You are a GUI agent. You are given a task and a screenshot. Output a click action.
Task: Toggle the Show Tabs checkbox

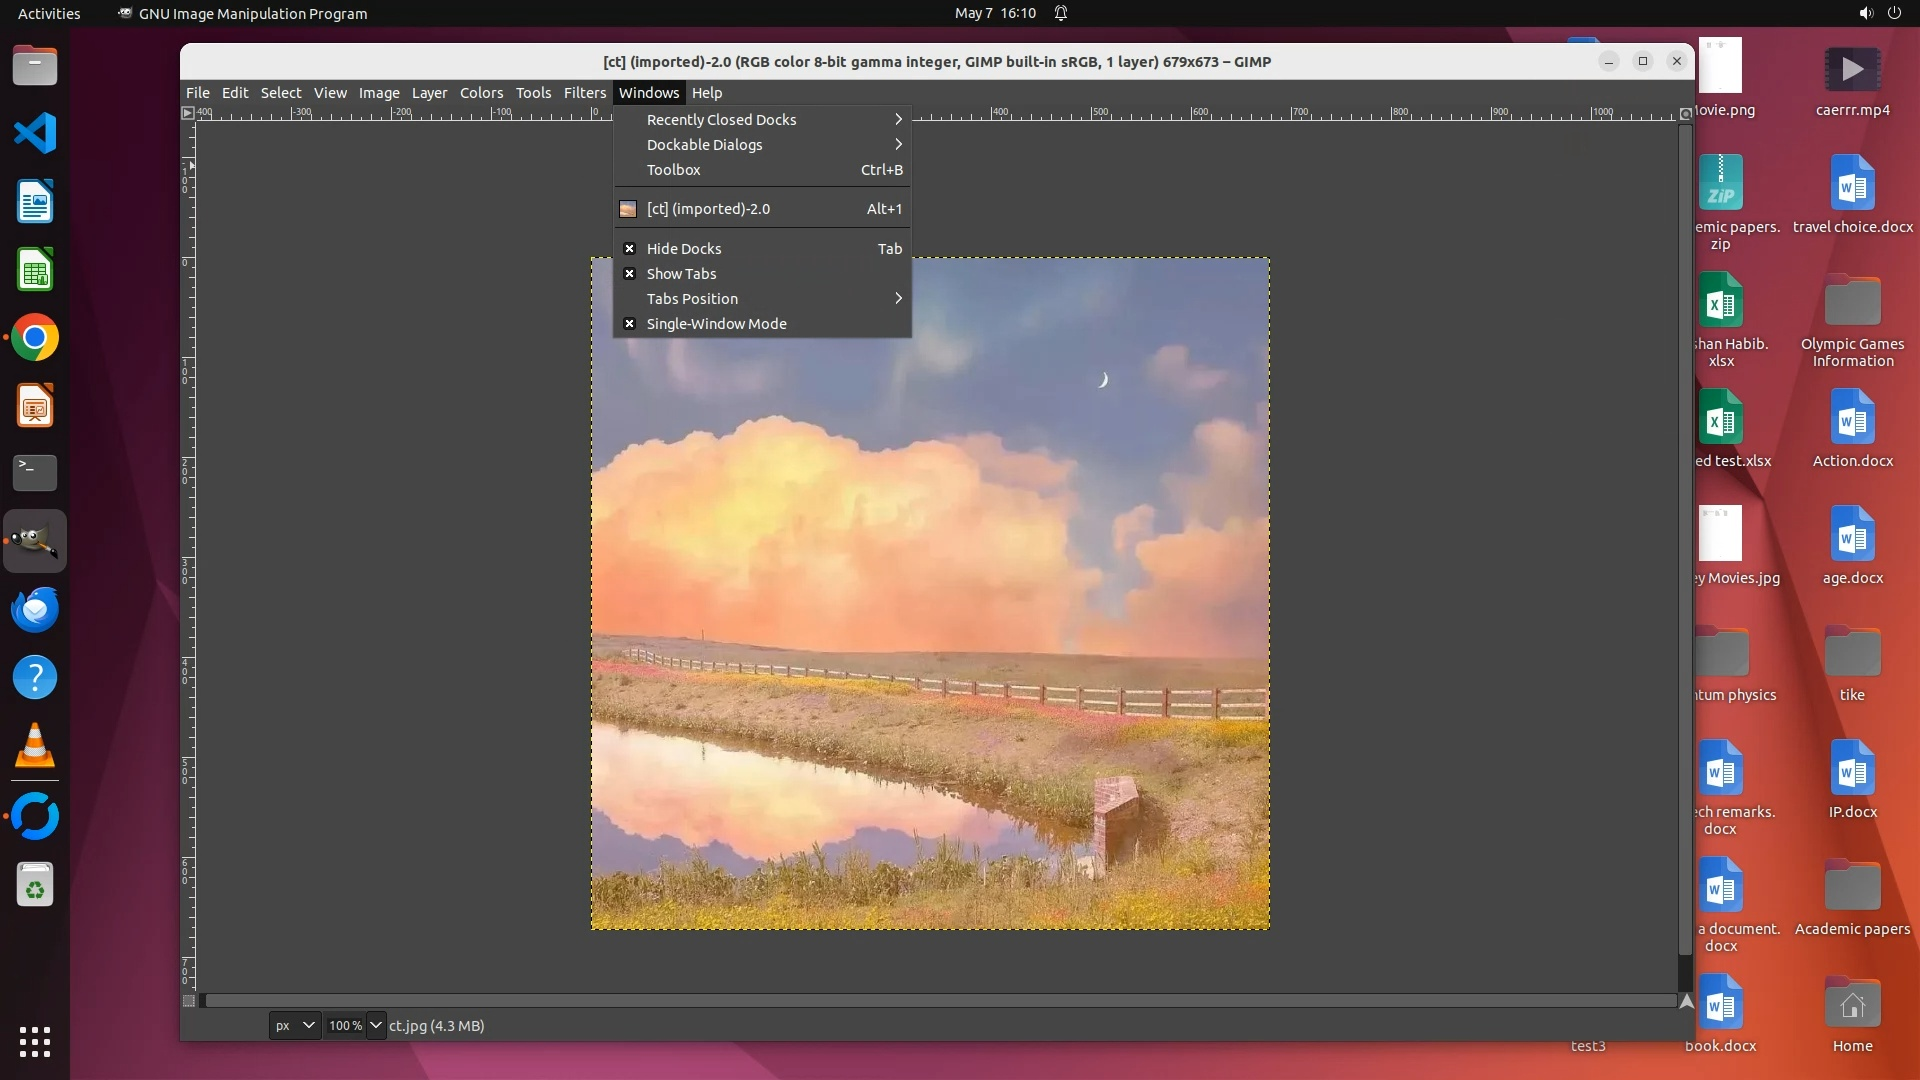point(630,274)
